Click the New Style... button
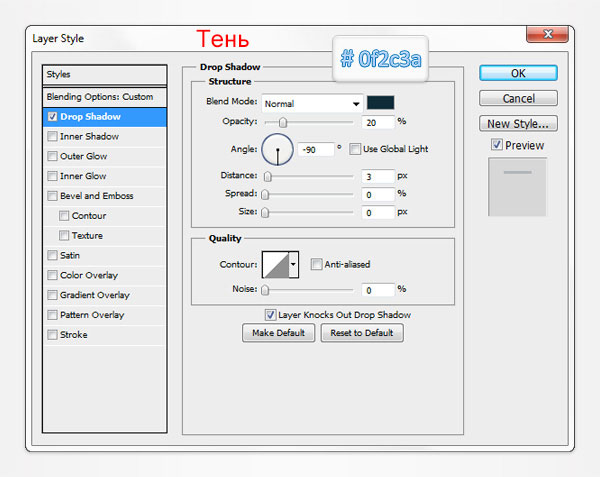 click(518, 124)
